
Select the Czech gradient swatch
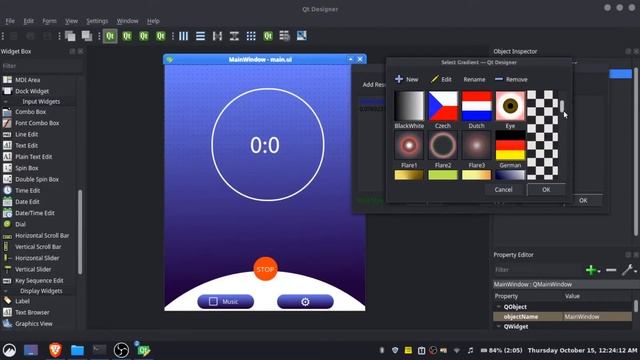[443, 106]
